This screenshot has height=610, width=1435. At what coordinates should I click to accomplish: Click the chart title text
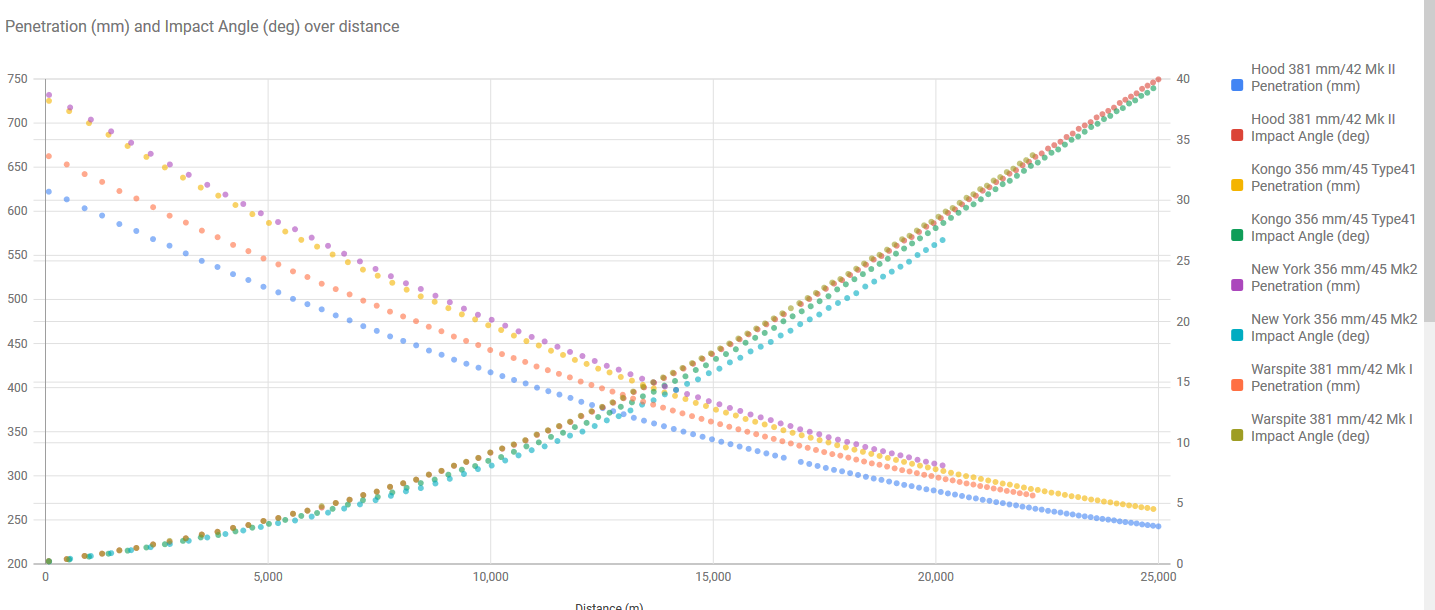(202, 27)
